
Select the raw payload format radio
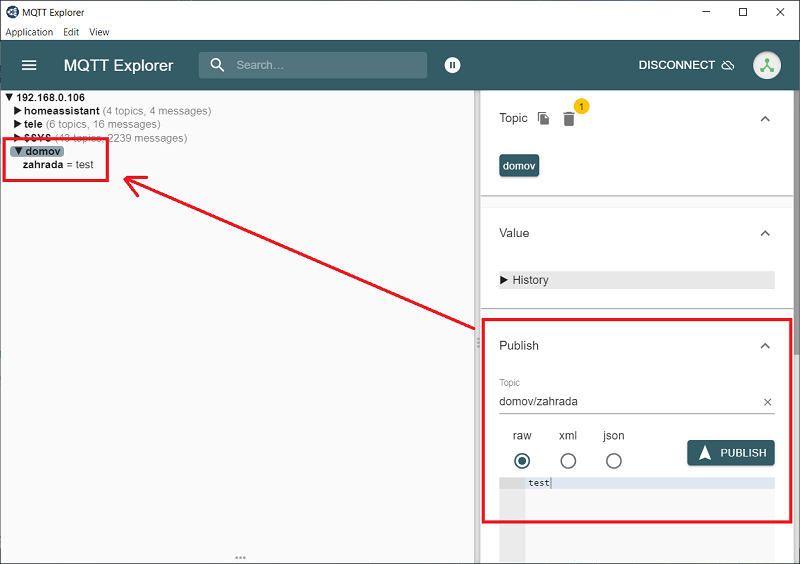[x=522, y=461]
